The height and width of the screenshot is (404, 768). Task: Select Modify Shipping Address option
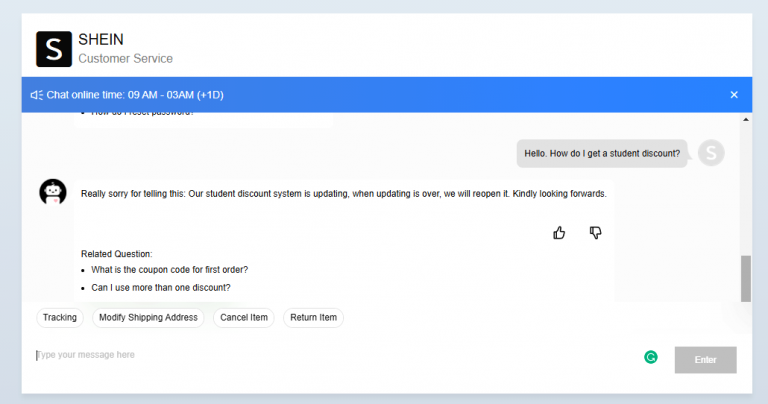tap(150, 318)
